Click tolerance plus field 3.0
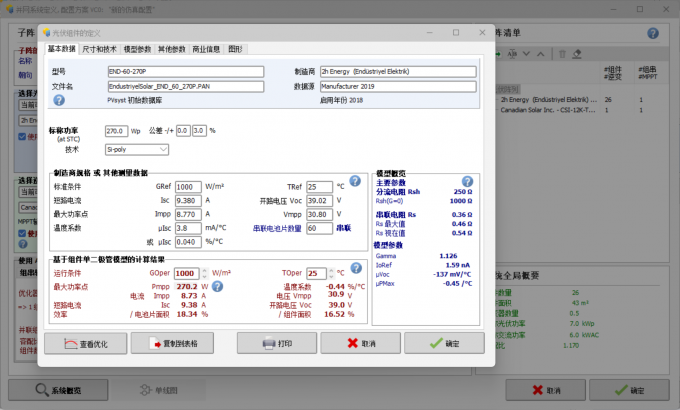This screenshot has height=410, width=680. point(199,131)
